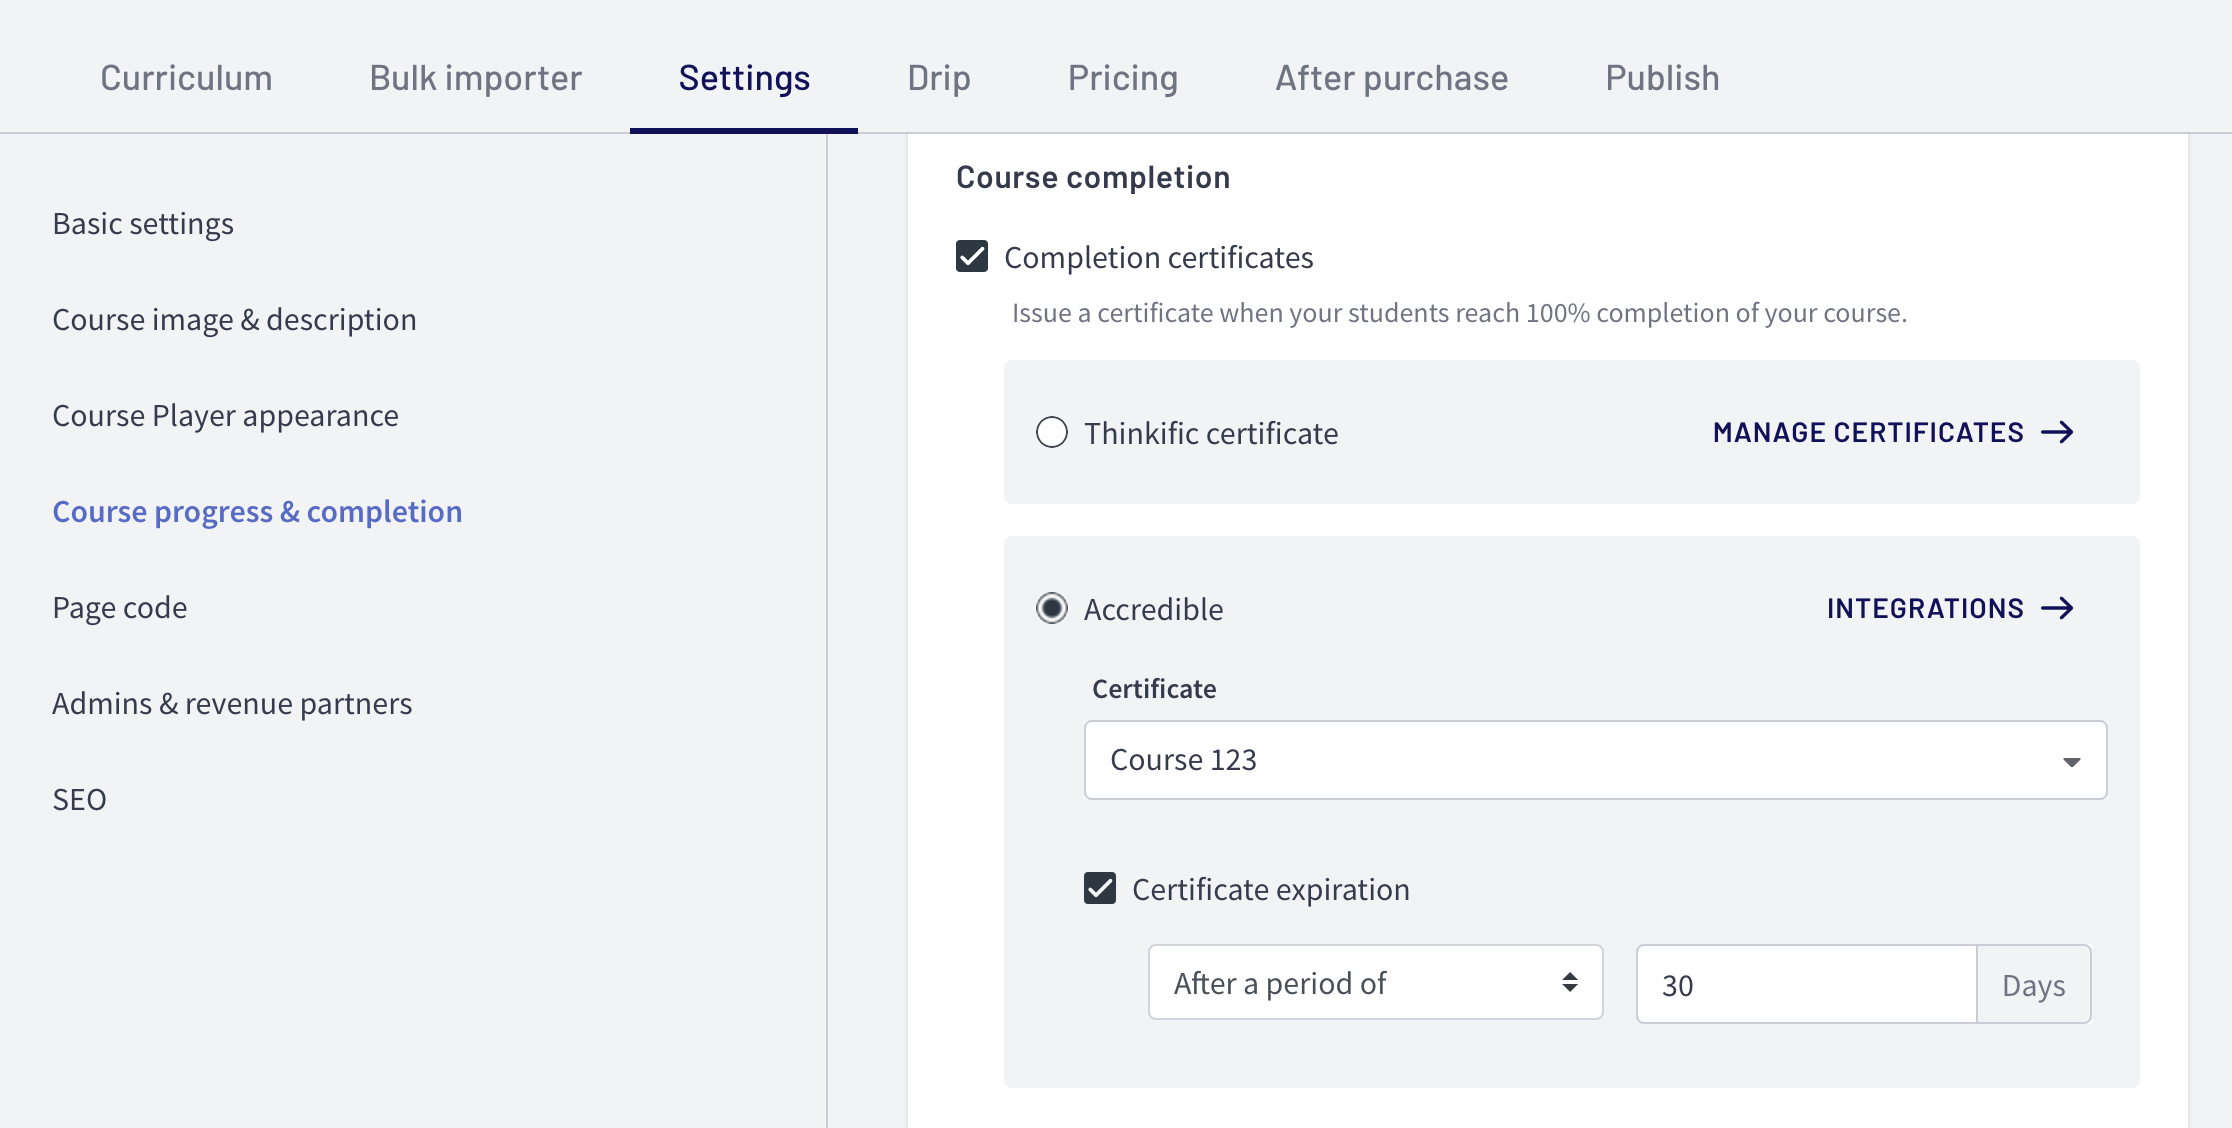2232x1128 pixels.
Task: Click the INTEGRATIONS link
Action: (x=1925, y=608)
